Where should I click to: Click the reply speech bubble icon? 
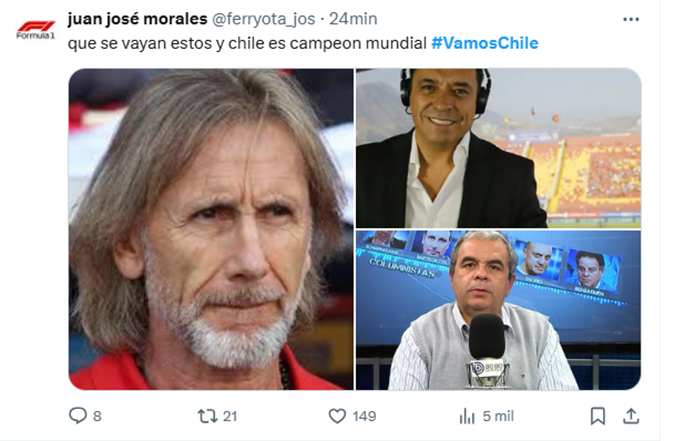pos(78,416)
